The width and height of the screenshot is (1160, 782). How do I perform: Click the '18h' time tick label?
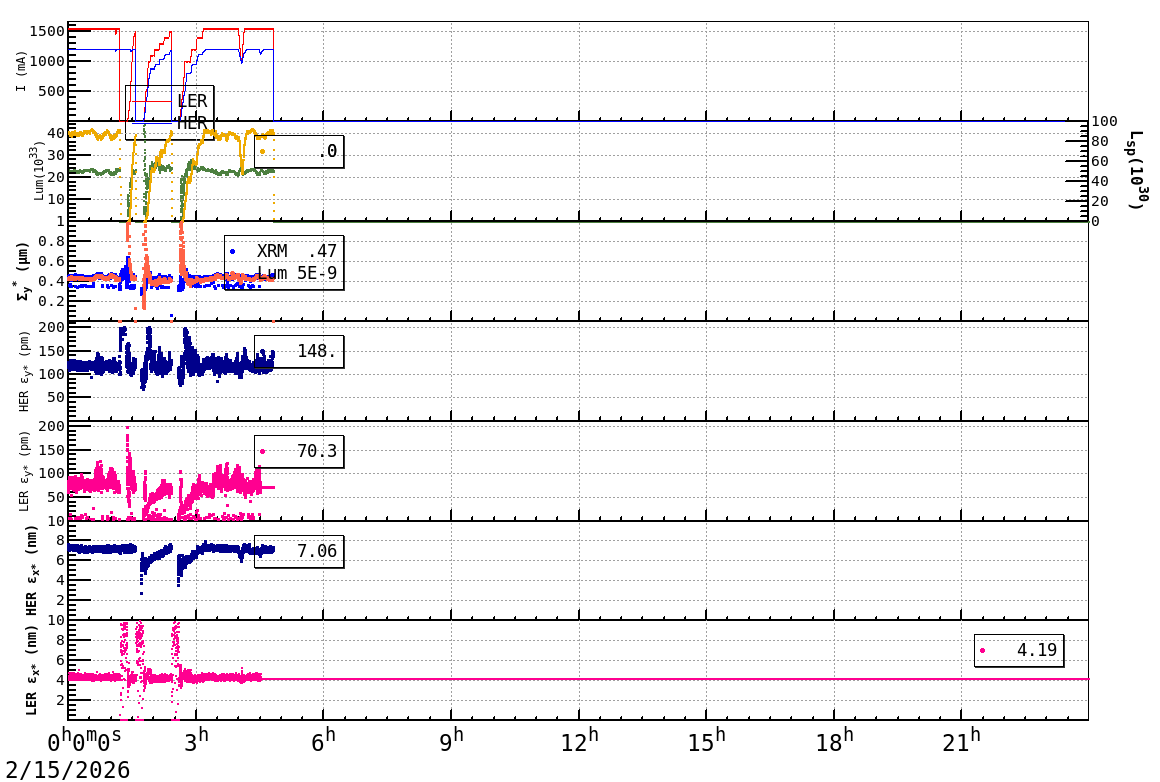coord(834,741)
